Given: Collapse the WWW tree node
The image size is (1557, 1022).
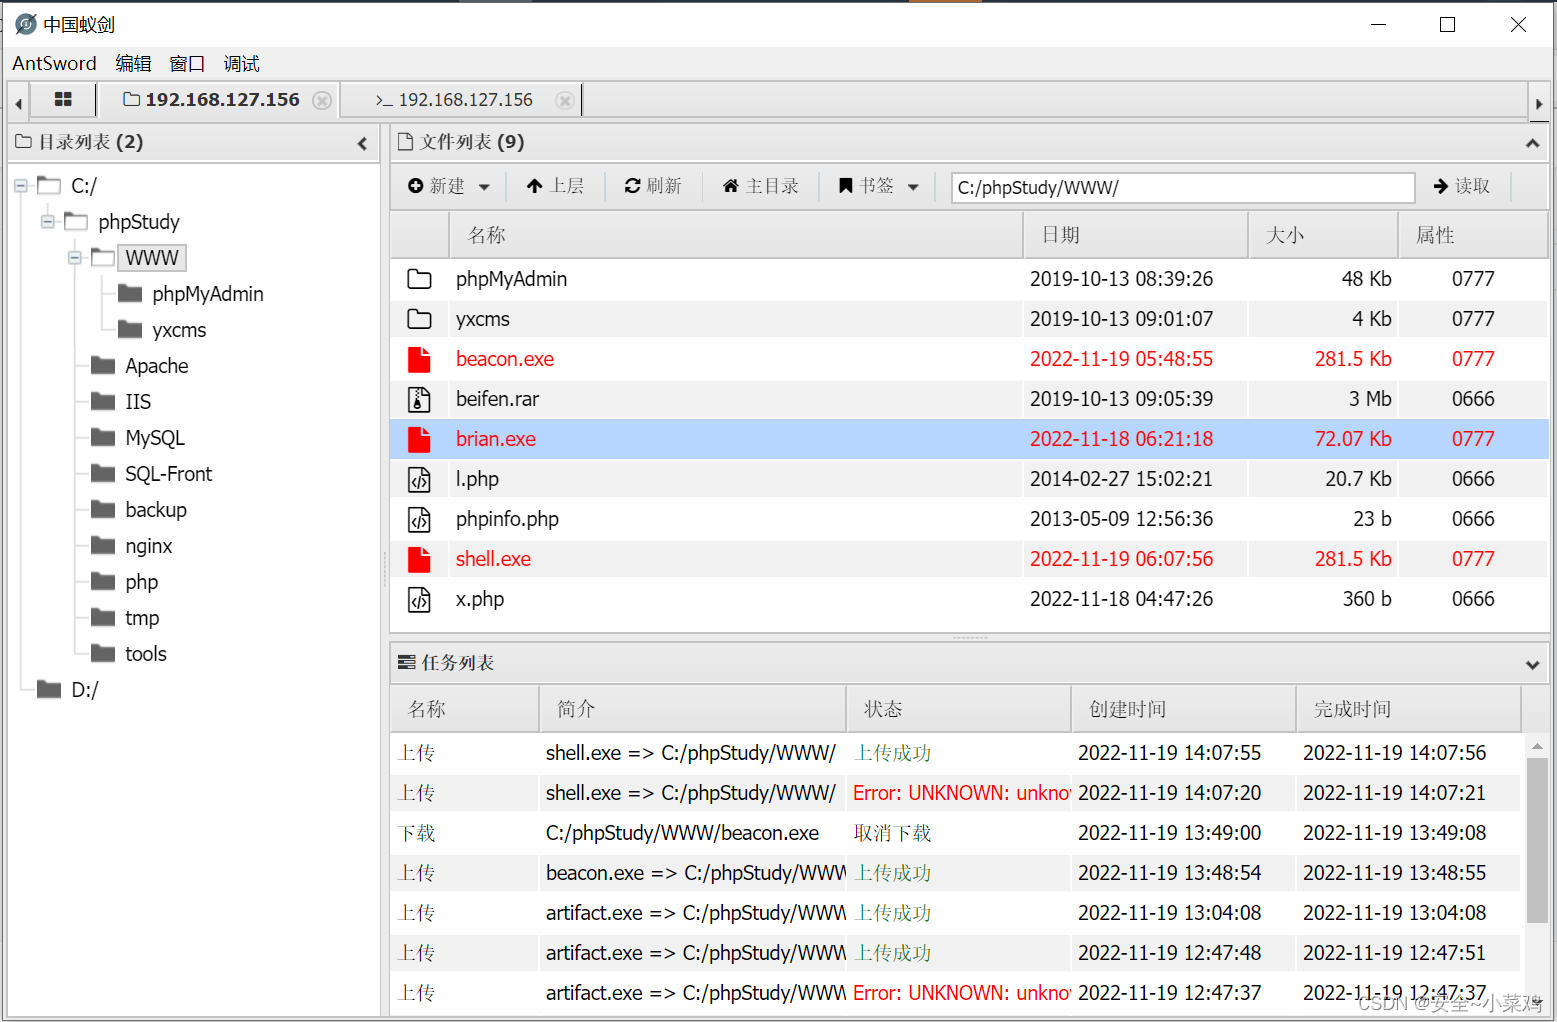Looking at the screenshot, I should pyautogui.click(x=74, y=257).
